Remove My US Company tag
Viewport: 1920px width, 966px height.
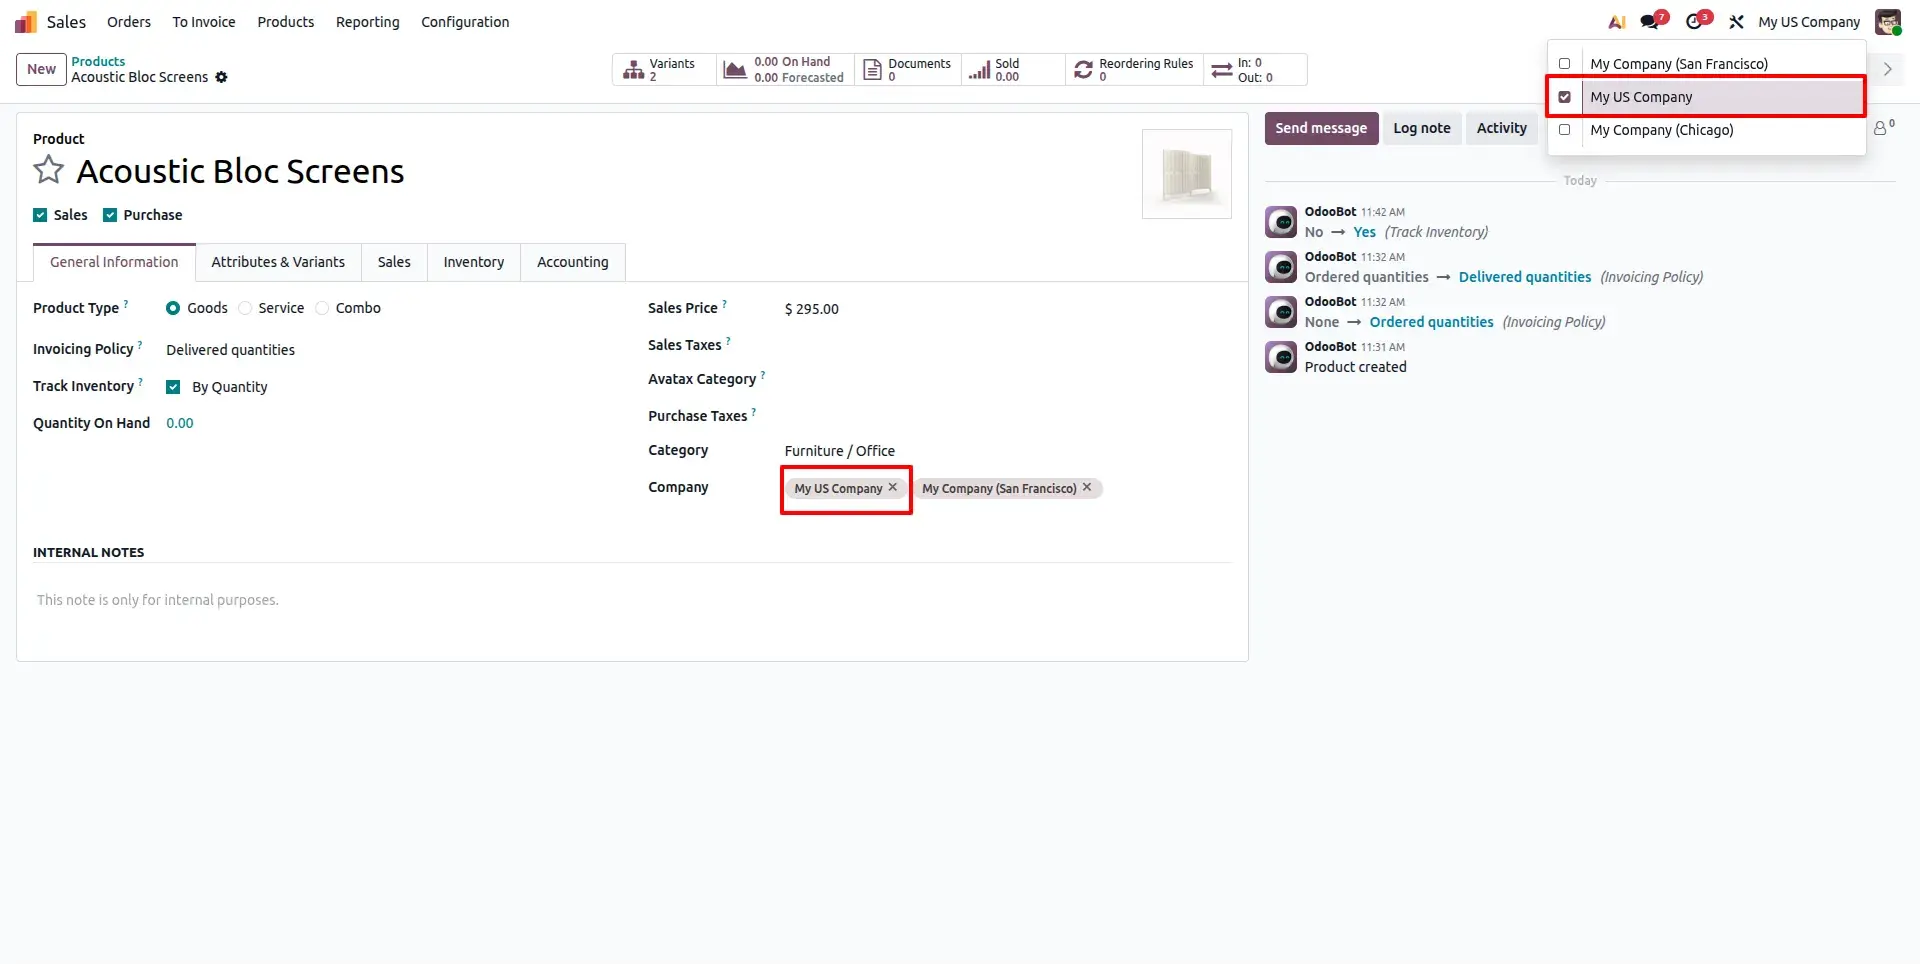tap(893, 487)
